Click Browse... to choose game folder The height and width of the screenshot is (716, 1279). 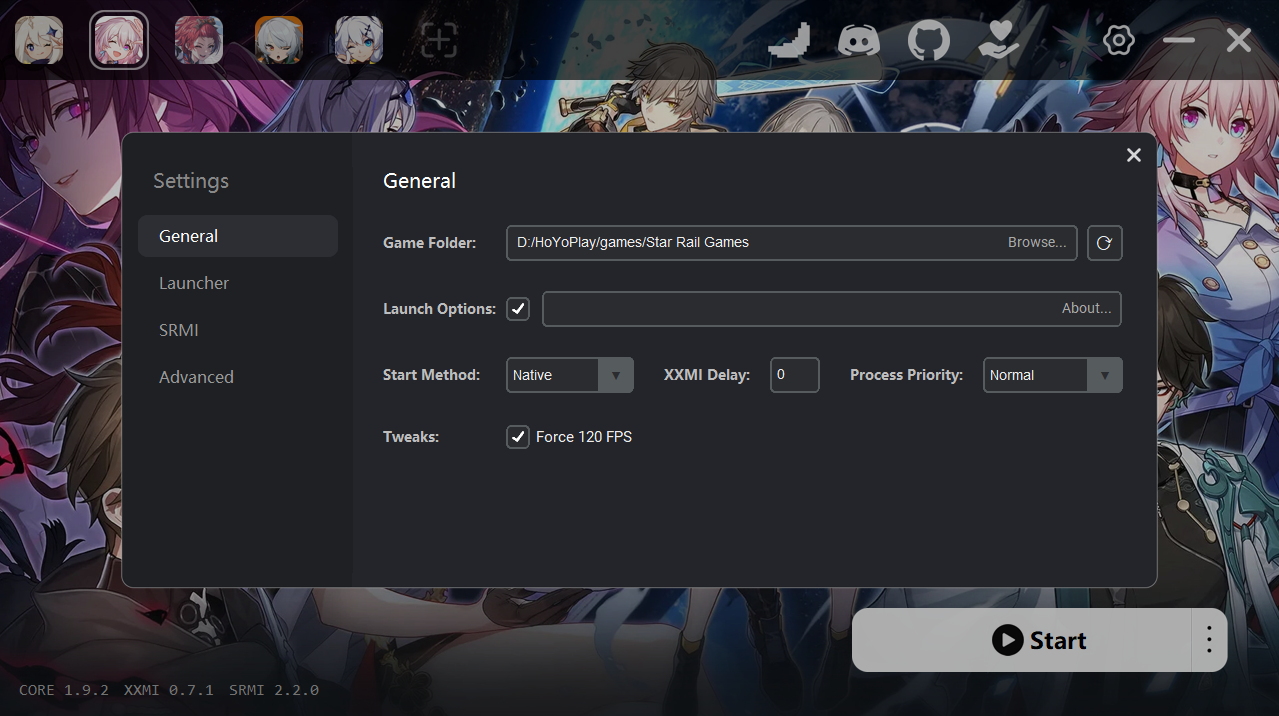click(1037, 242)
